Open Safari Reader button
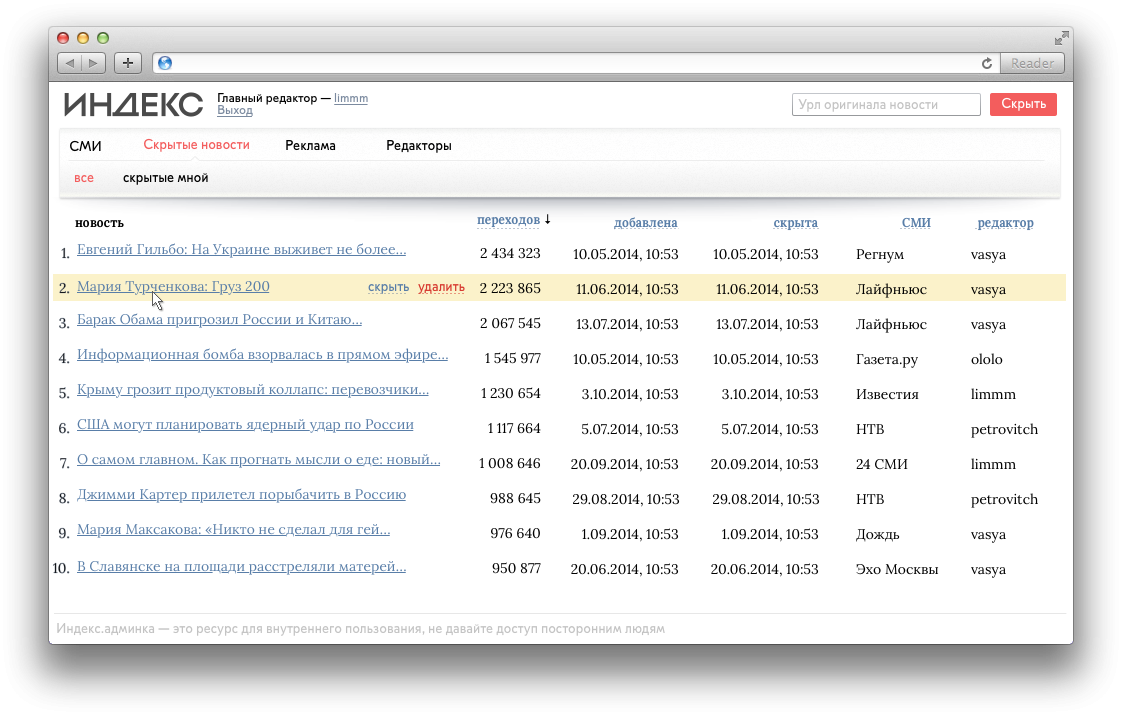 click(1031, 63)
